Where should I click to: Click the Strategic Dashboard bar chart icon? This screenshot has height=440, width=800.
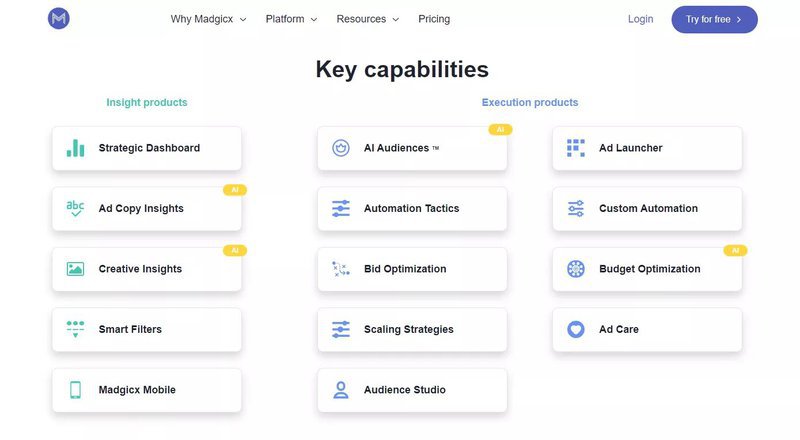[76, 148]
